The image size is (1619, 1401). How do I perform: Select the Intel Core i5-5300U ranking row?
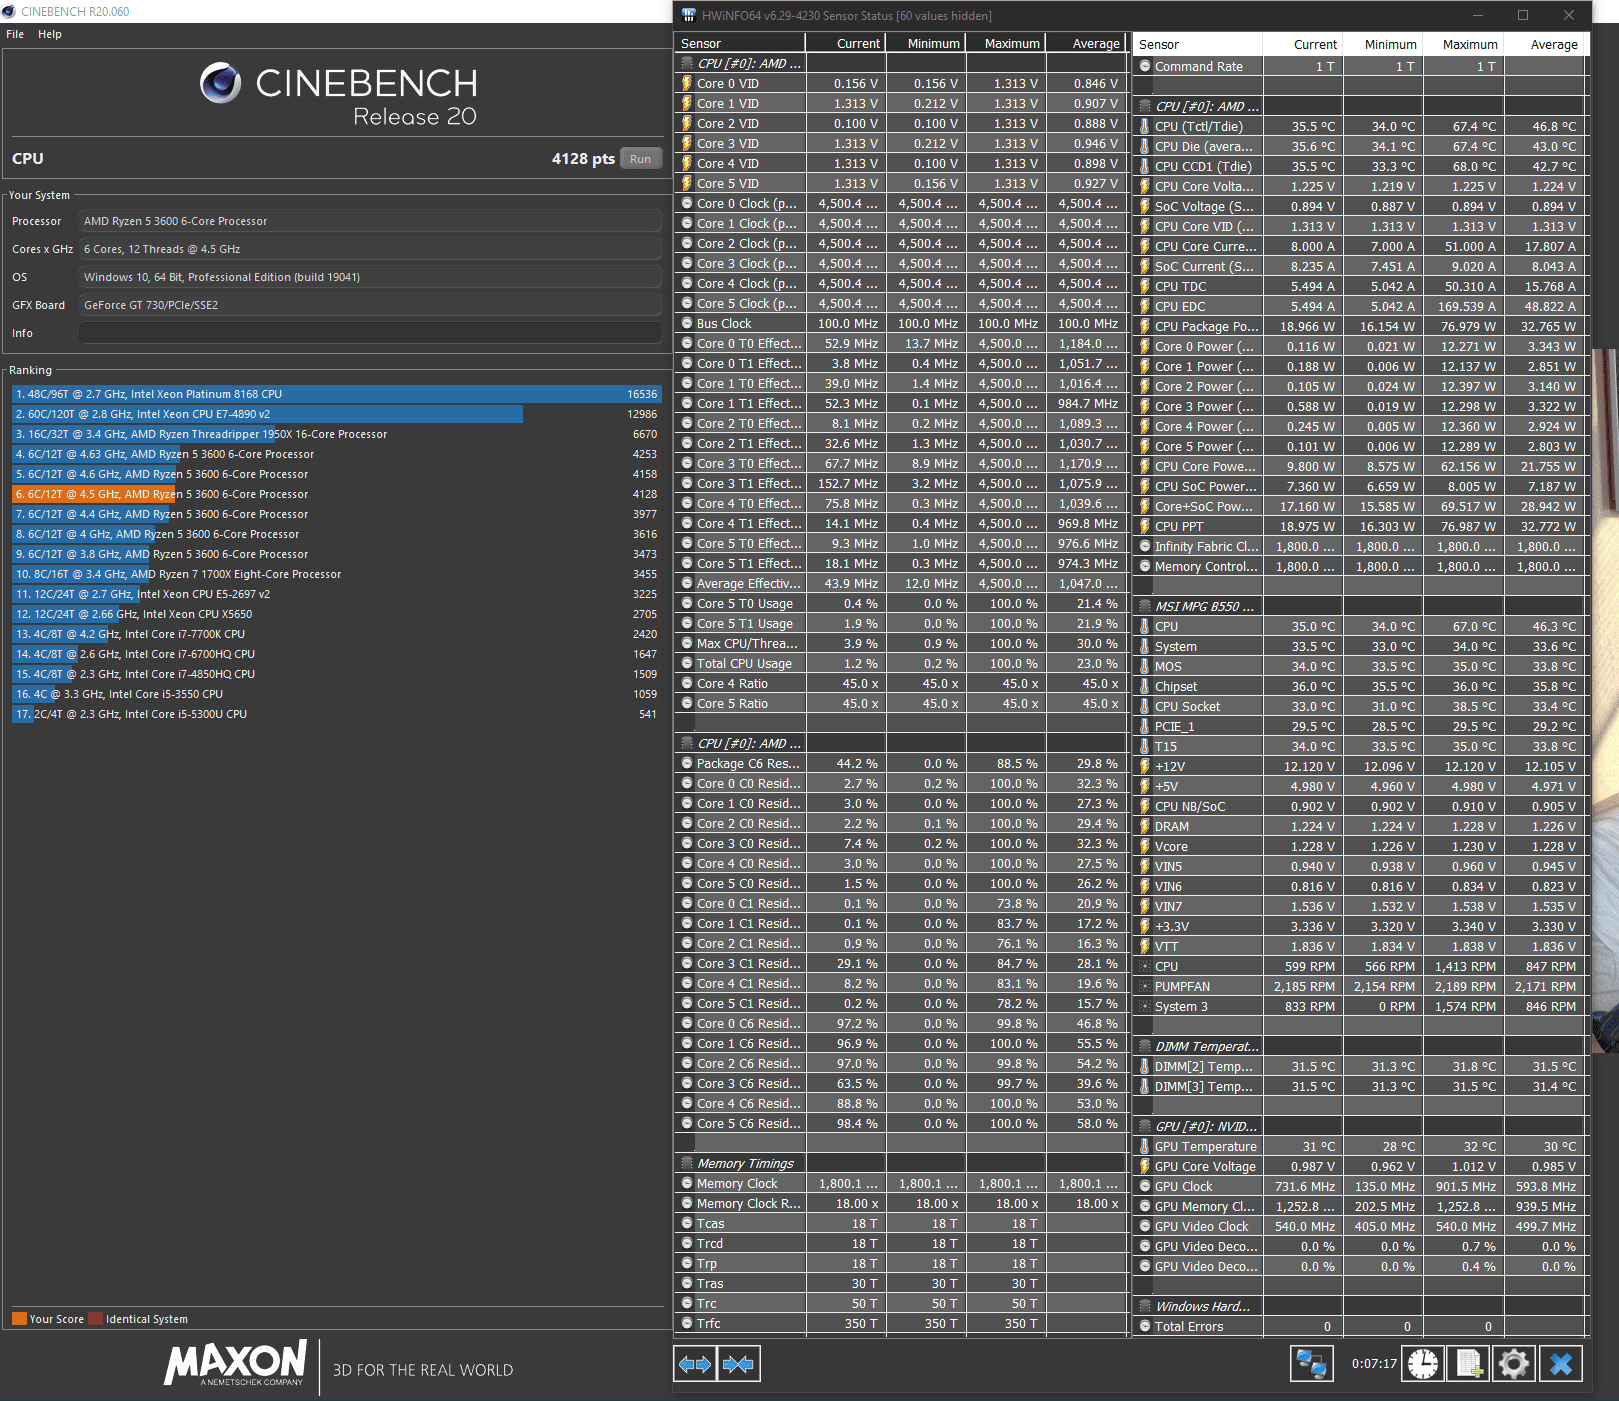click(x=336, y=714)
